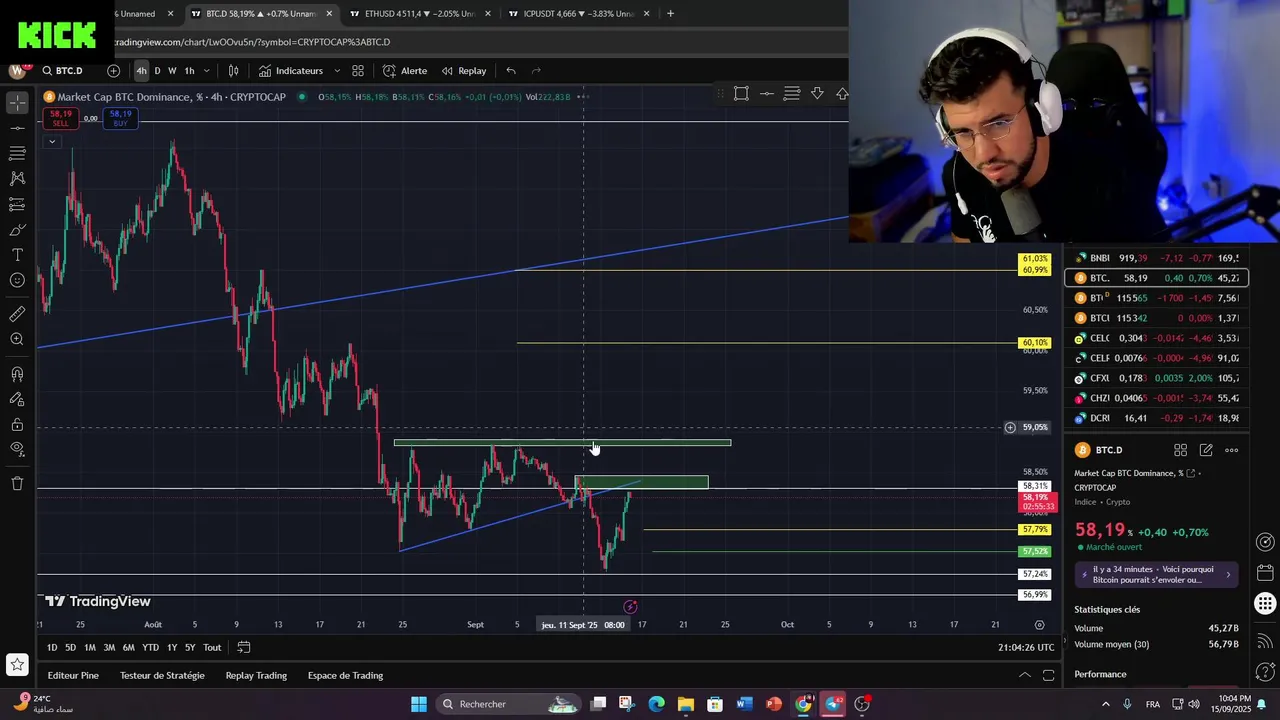1280x720 pixels.
Task: Open the candlestick chart type selector
Action: [x=233, y=71]
